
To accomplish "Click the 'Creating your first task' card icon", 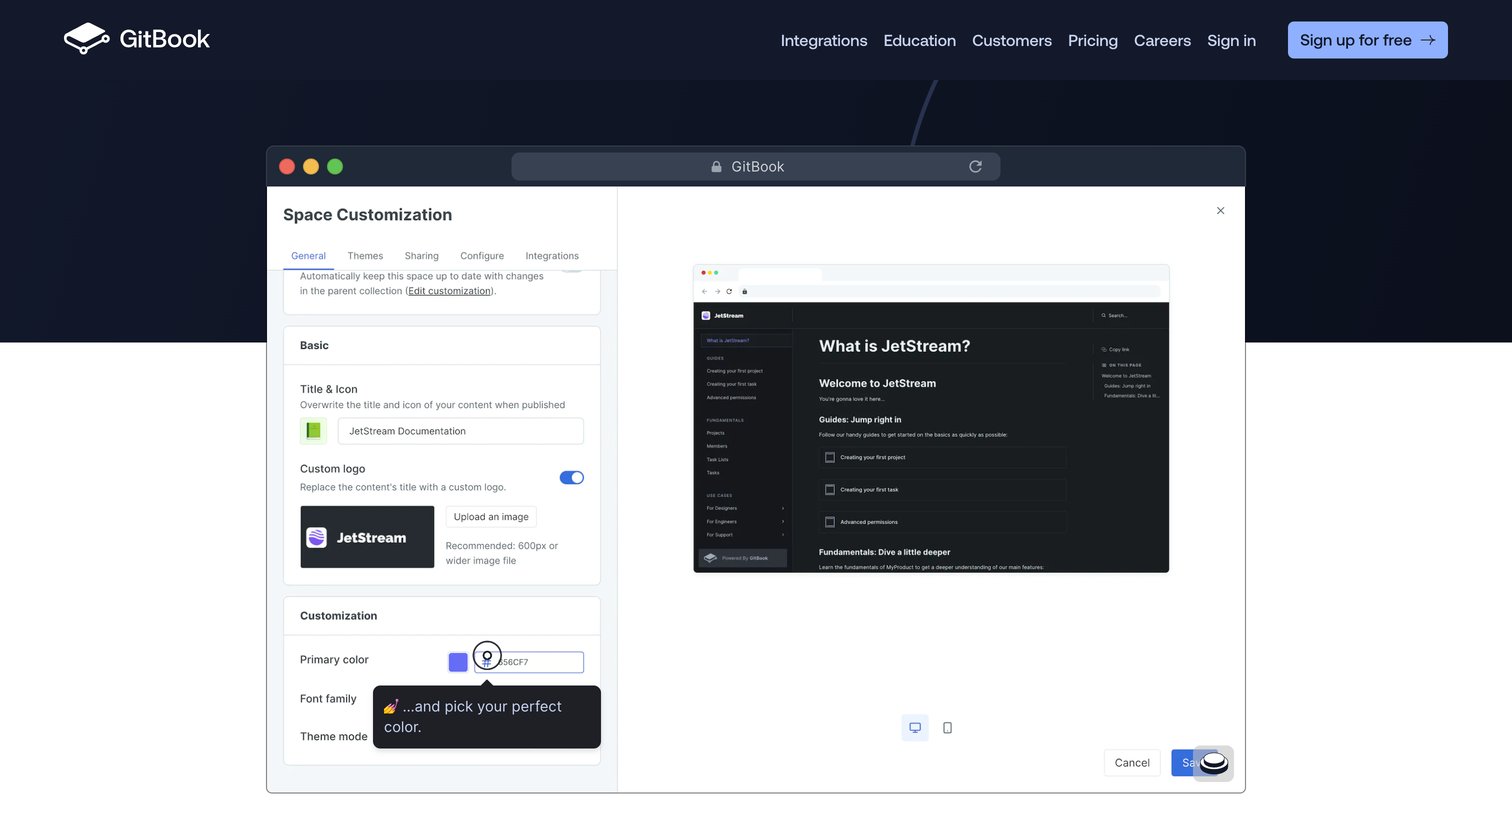I will point(830,490).
